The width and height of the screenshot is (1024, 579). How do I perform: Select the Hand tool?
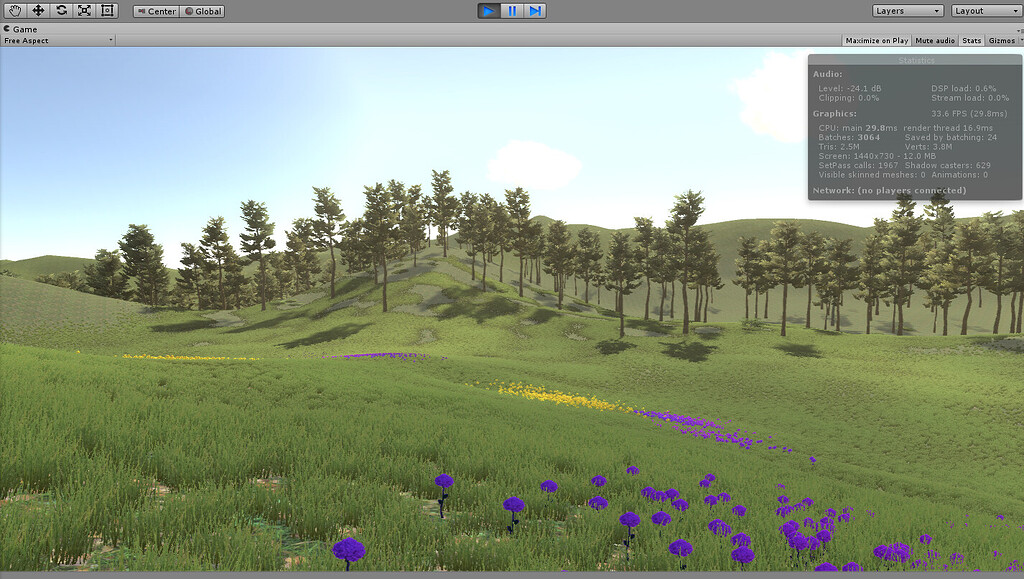point(13,10)
